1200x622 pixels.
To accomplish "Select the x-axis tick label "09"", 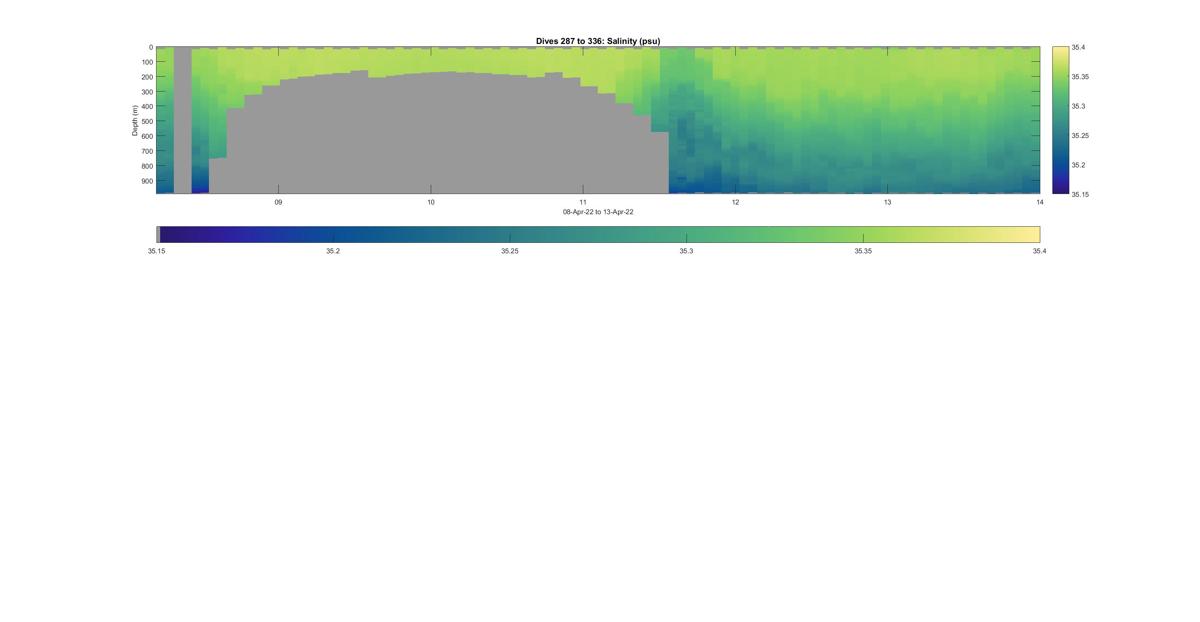I will point(278,202).
